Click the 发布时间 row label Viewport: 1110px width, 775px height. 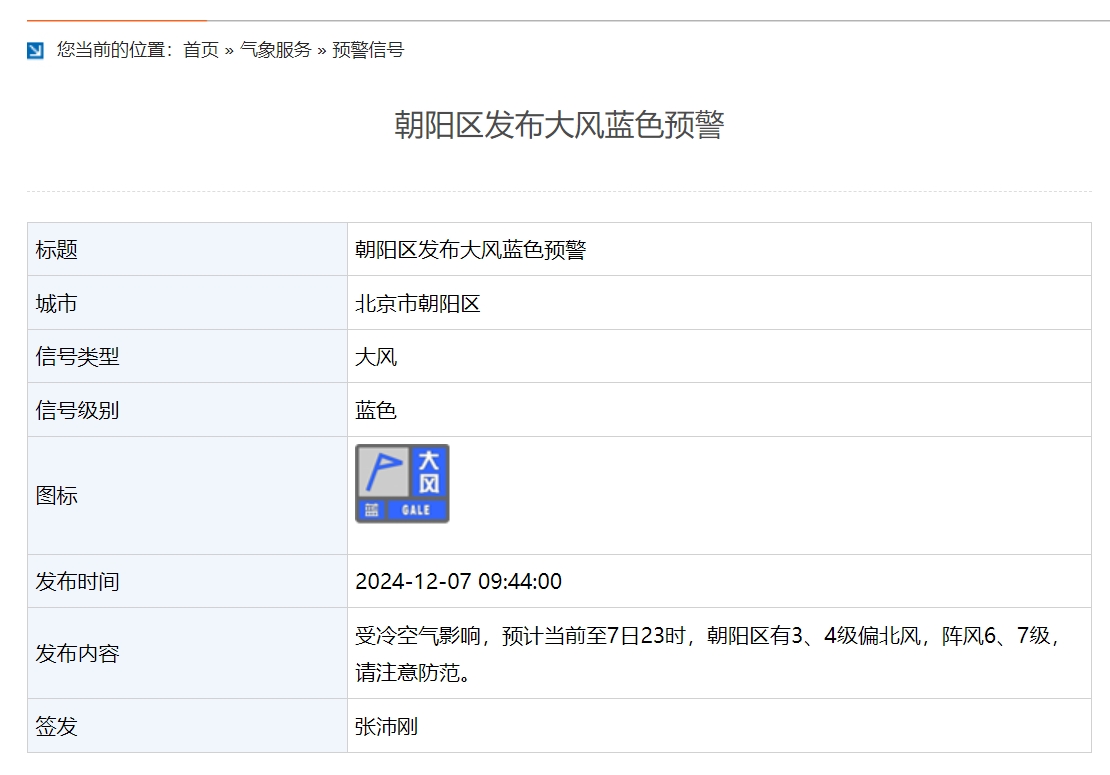[x=77, y=582]
